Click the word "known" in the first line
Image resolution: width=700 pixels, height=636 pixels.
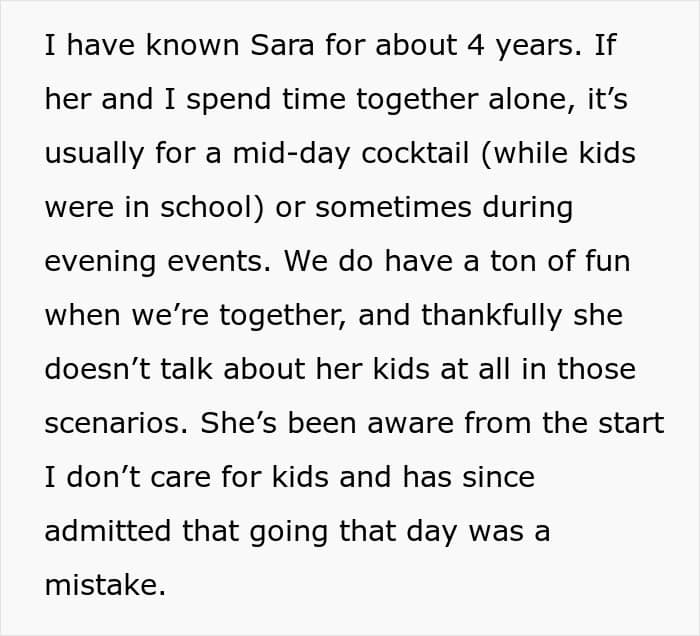tap(159, 46)
